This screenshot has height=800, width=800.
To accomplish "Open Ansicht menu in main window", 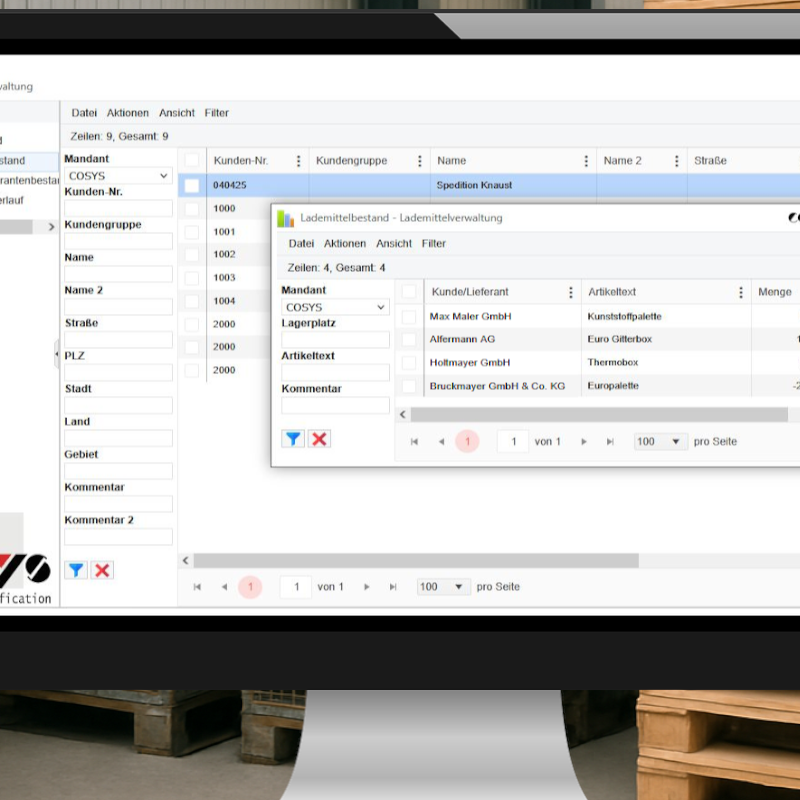I will click(x=177, y=113).
